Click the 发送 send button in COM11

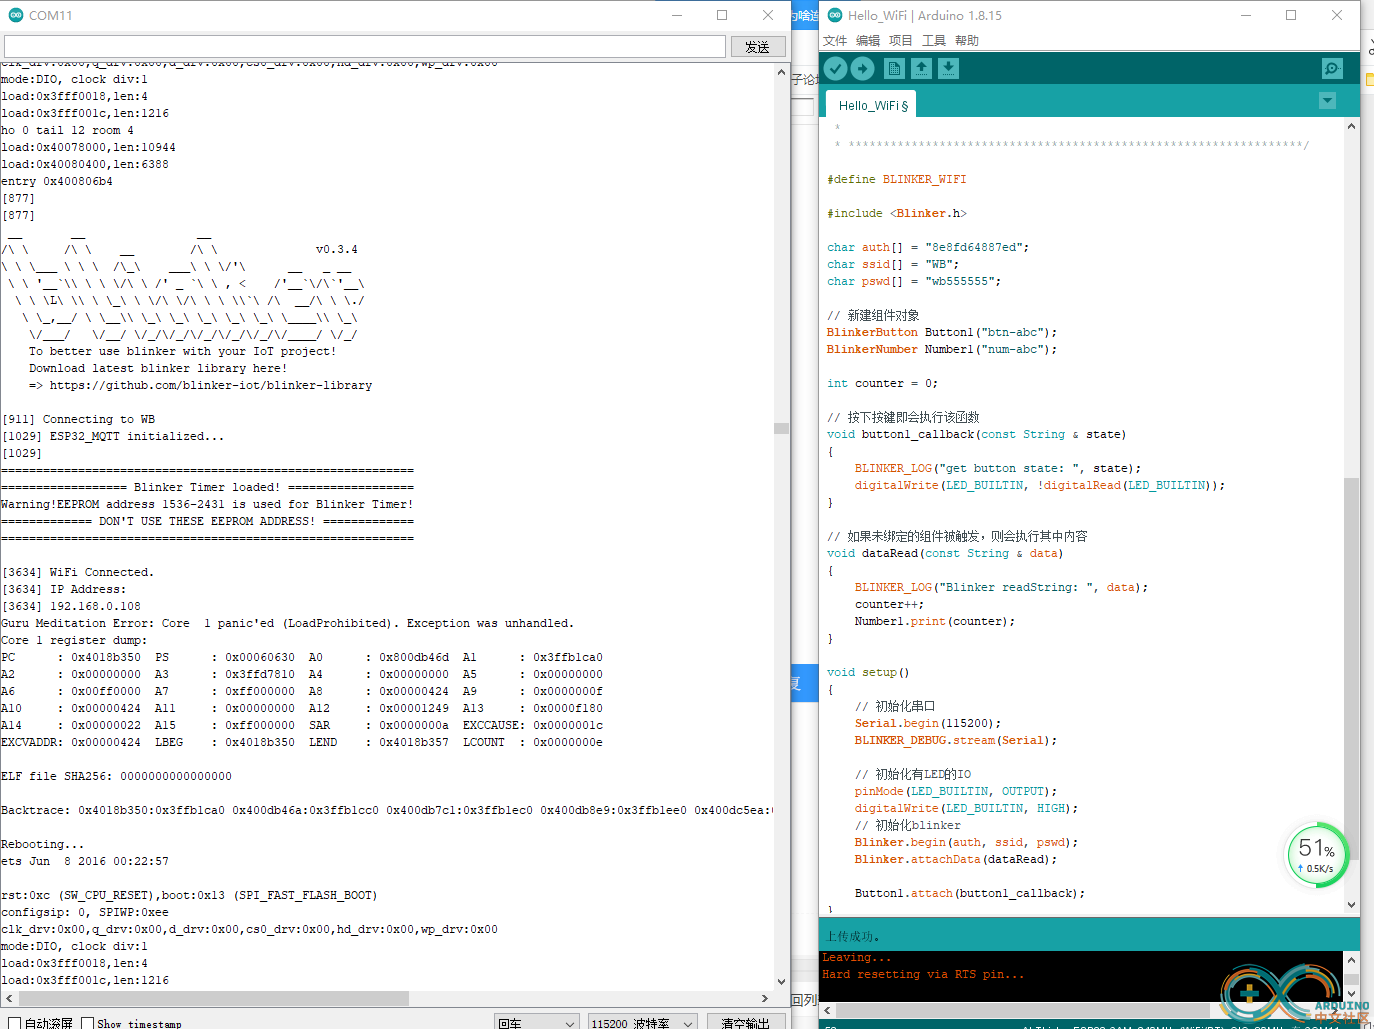(758, 47)
